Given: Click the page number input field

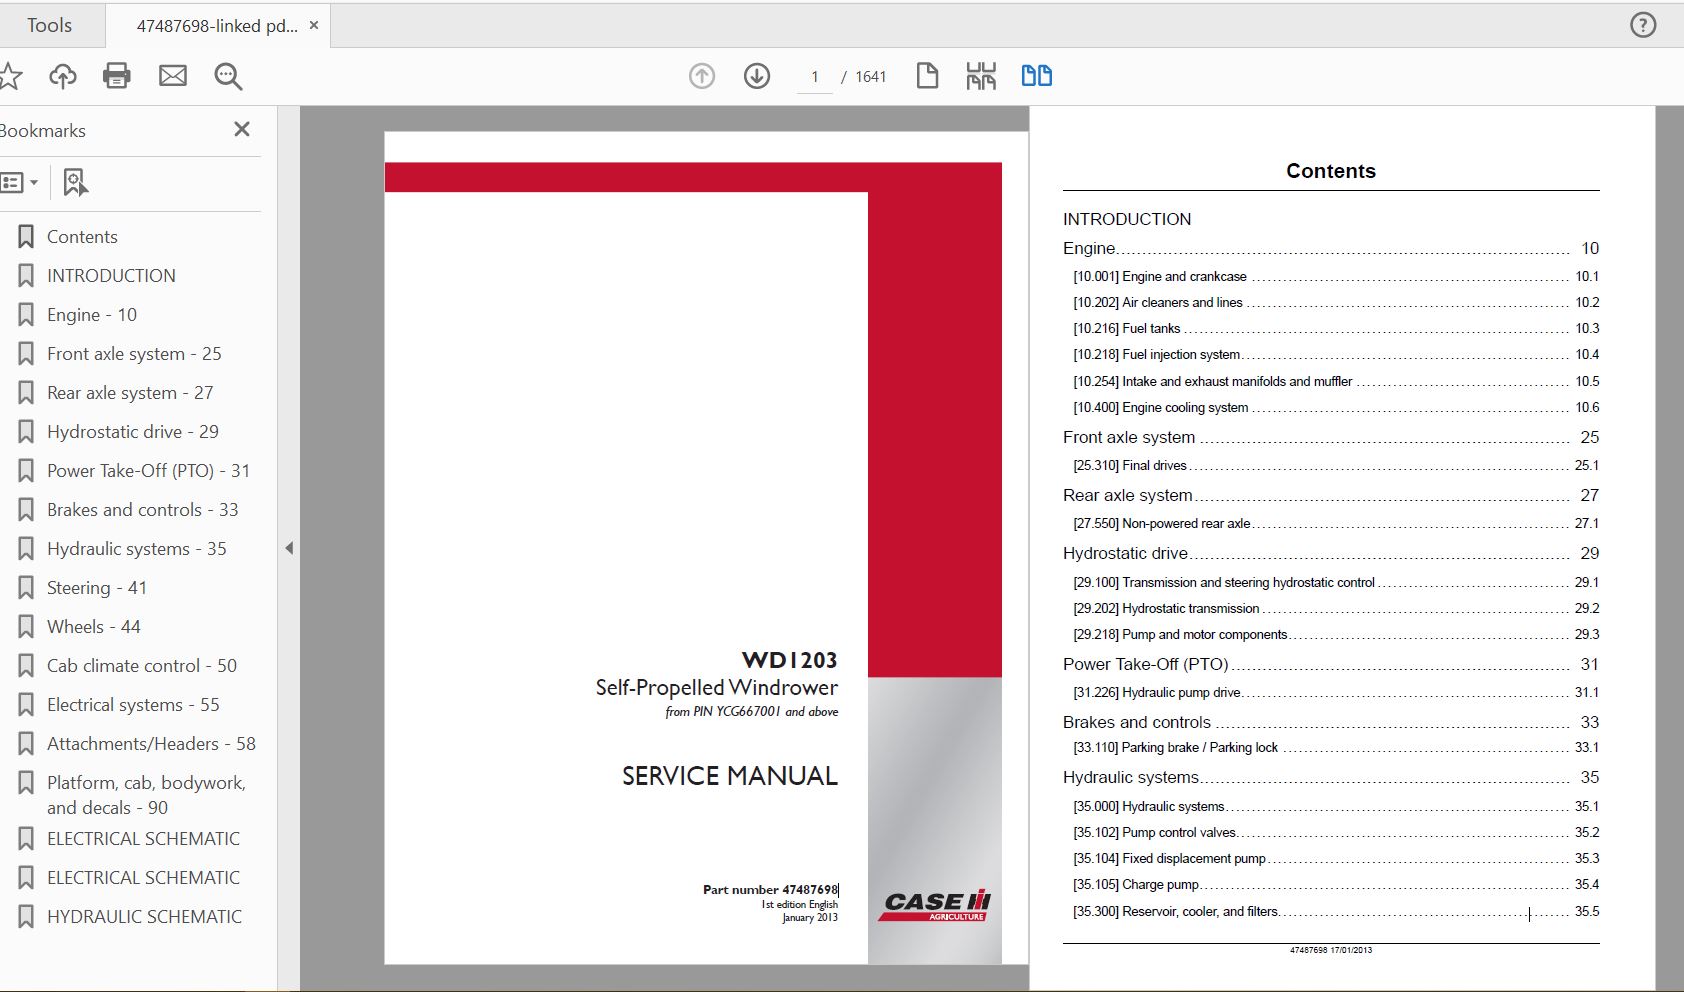Looking at the screenshot, I should point(814,77).
